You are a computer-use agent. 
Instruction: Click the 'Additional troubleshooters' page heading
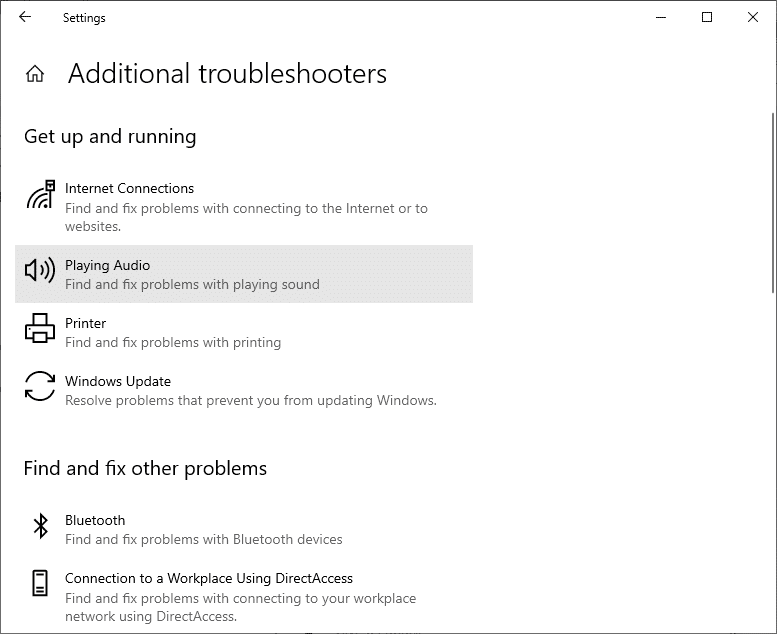[x=227, y=74]
